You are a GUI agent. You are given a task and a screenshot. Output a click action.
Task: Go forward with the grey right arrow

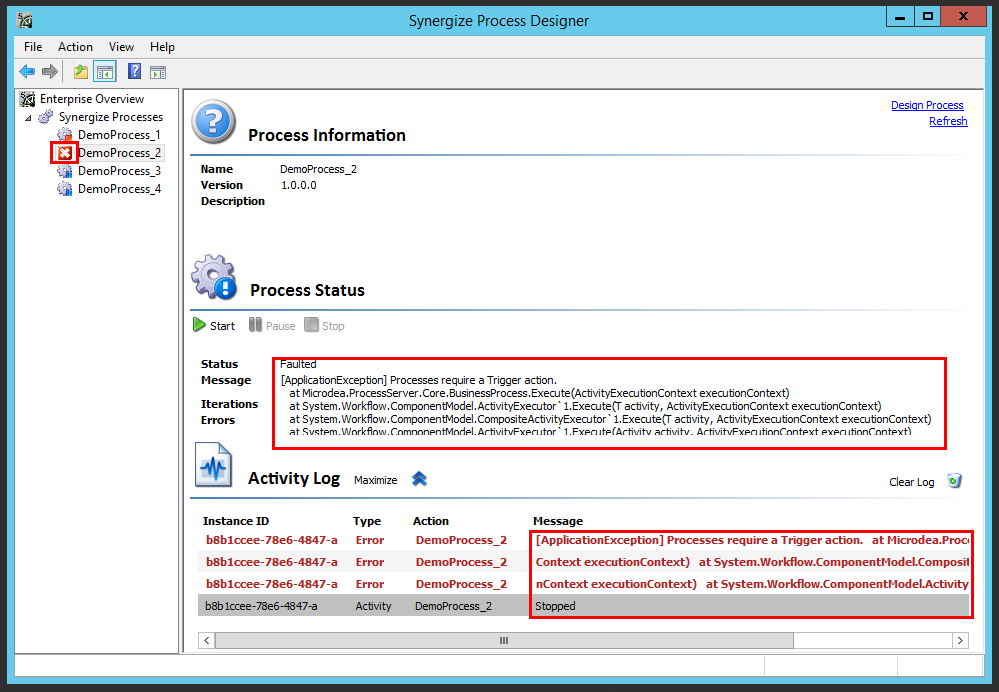(x=50, y=72)
